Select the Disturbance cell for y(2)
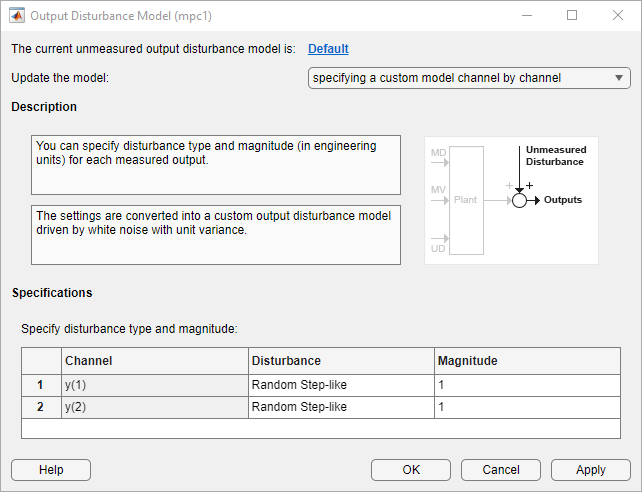Viewport: 642px width, 492px height. (340, 407)
